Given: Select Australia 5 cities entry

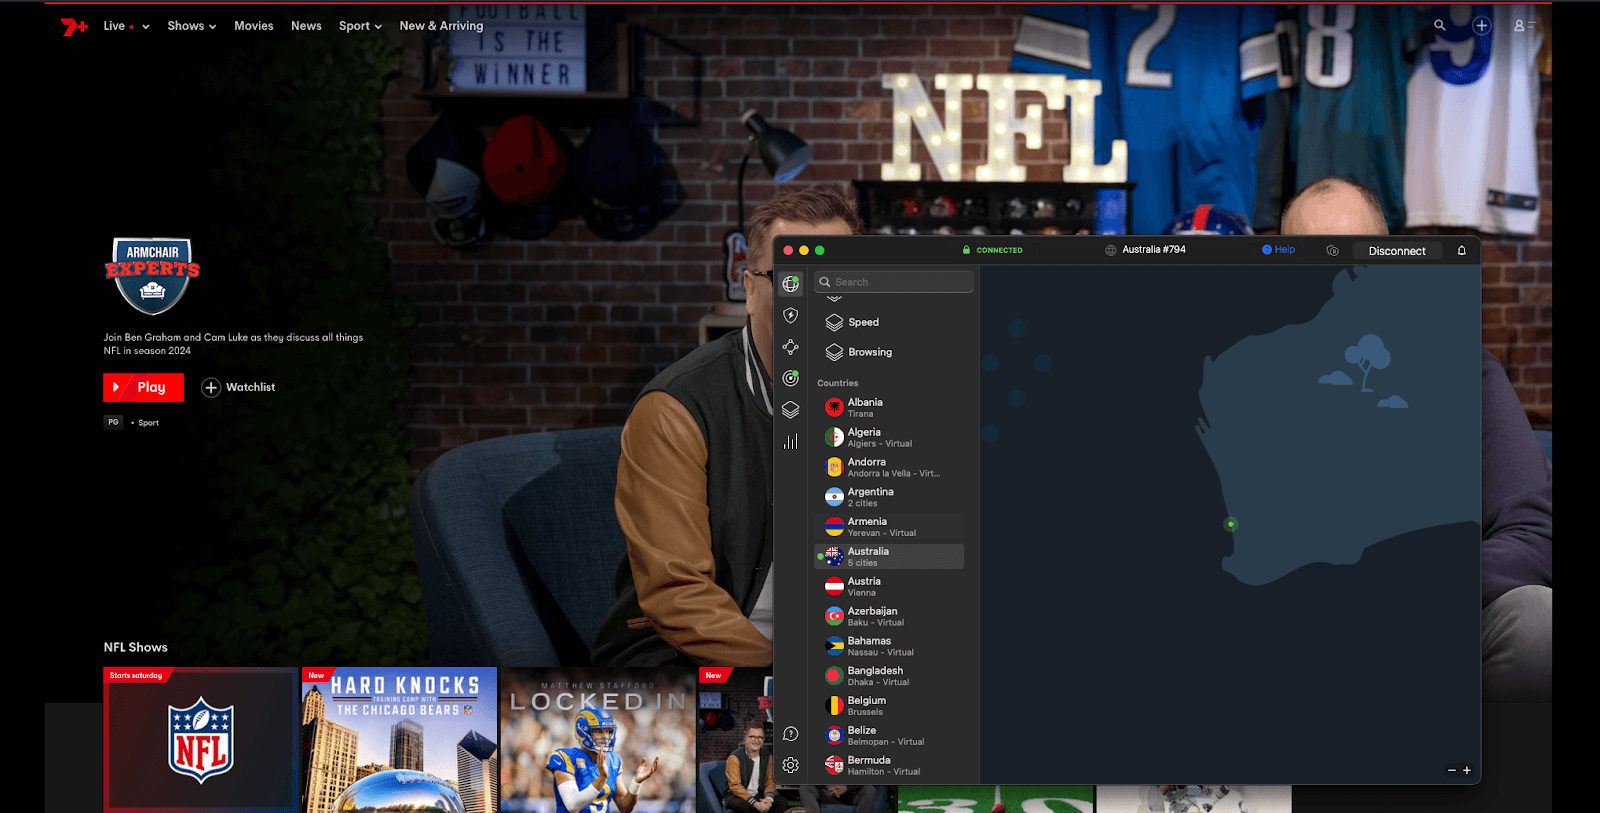Looking at the screenshot, I should 889,556.
